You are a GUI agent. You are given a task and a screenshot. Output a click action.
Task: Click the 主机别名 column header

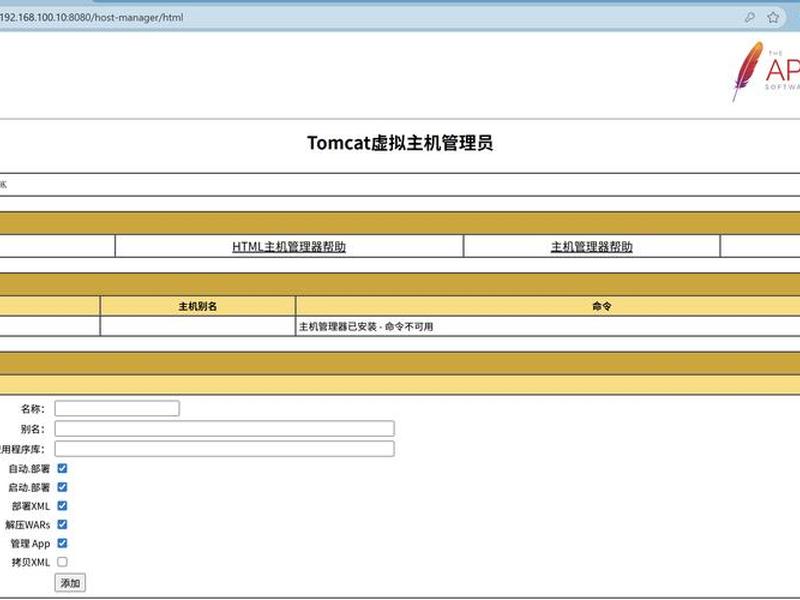point(198,306)
